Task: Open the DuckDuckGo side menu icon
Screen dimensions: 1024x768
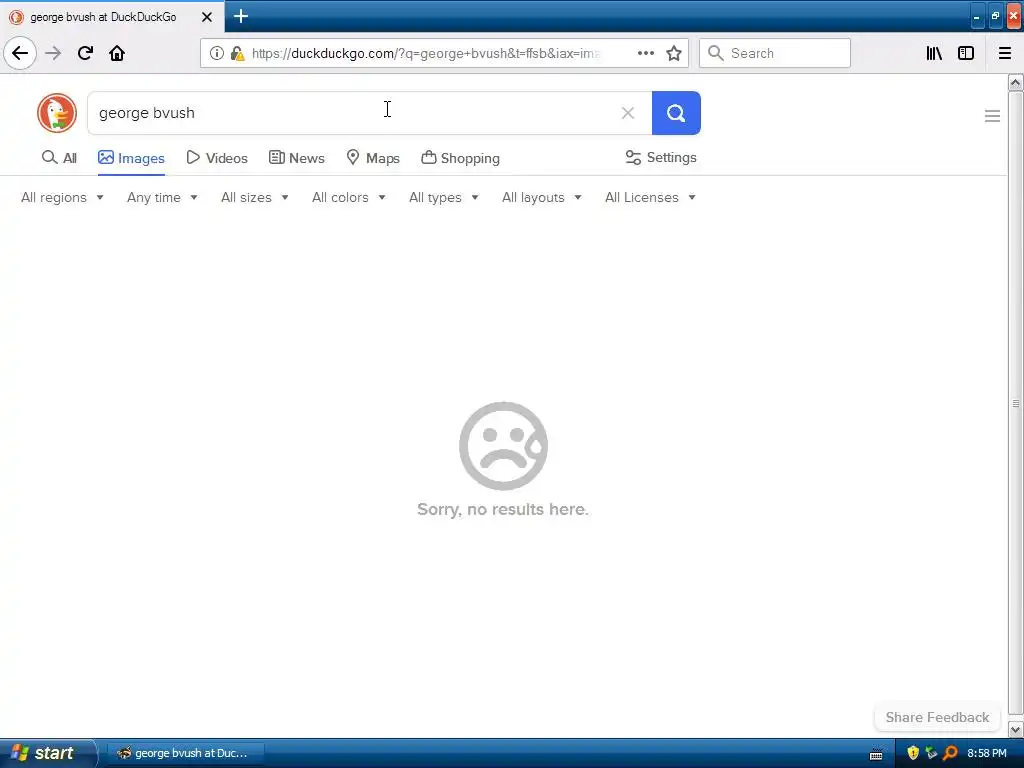Action: pyautogui.click(x=992, y=116)
